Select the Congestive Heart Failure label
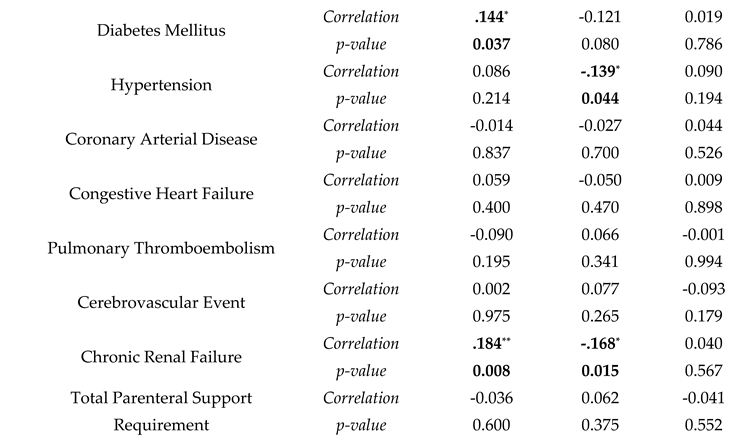 161,193
